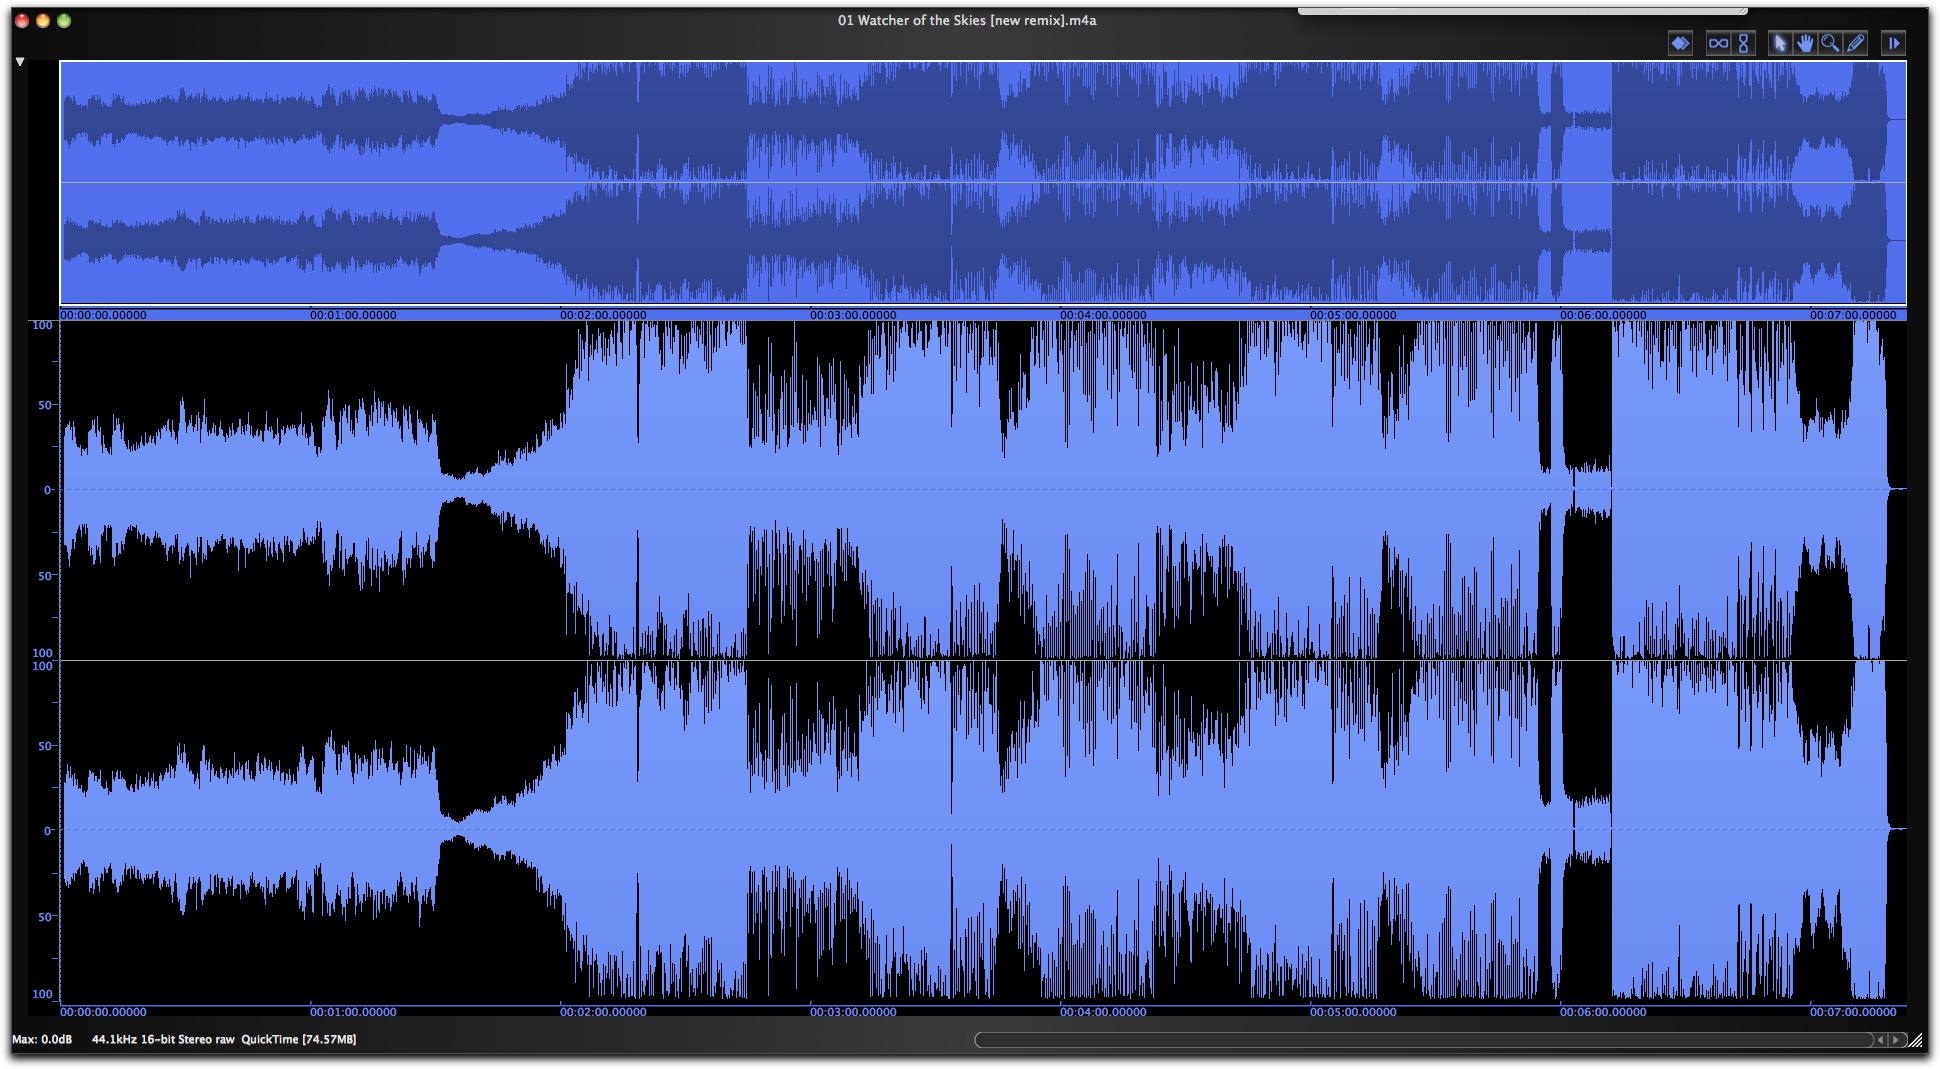Click the overlapping diamonds toolbar icon
The image size is (1940, 1069).
tap(1680, 43)
